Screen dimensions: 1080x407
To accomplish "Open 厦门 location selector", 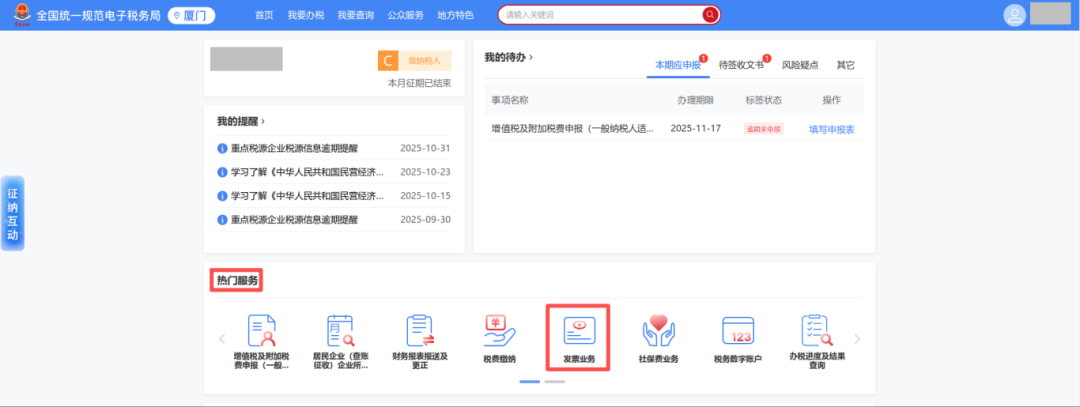I will click(x=191, y=15).
